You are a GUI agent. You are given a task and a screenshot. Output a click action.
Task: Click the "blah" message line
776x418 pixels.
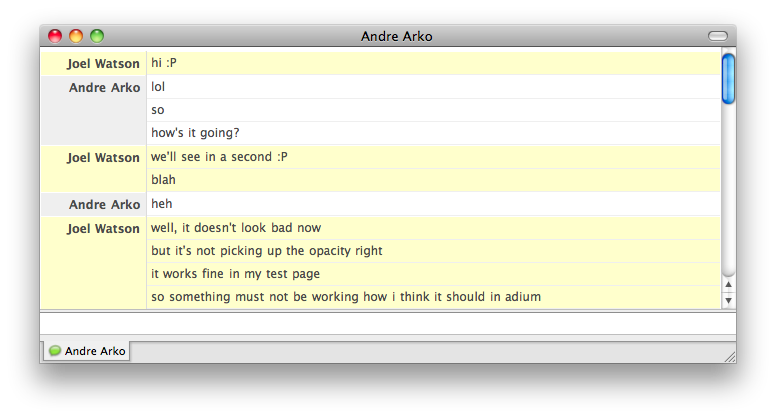pos(163,180)
